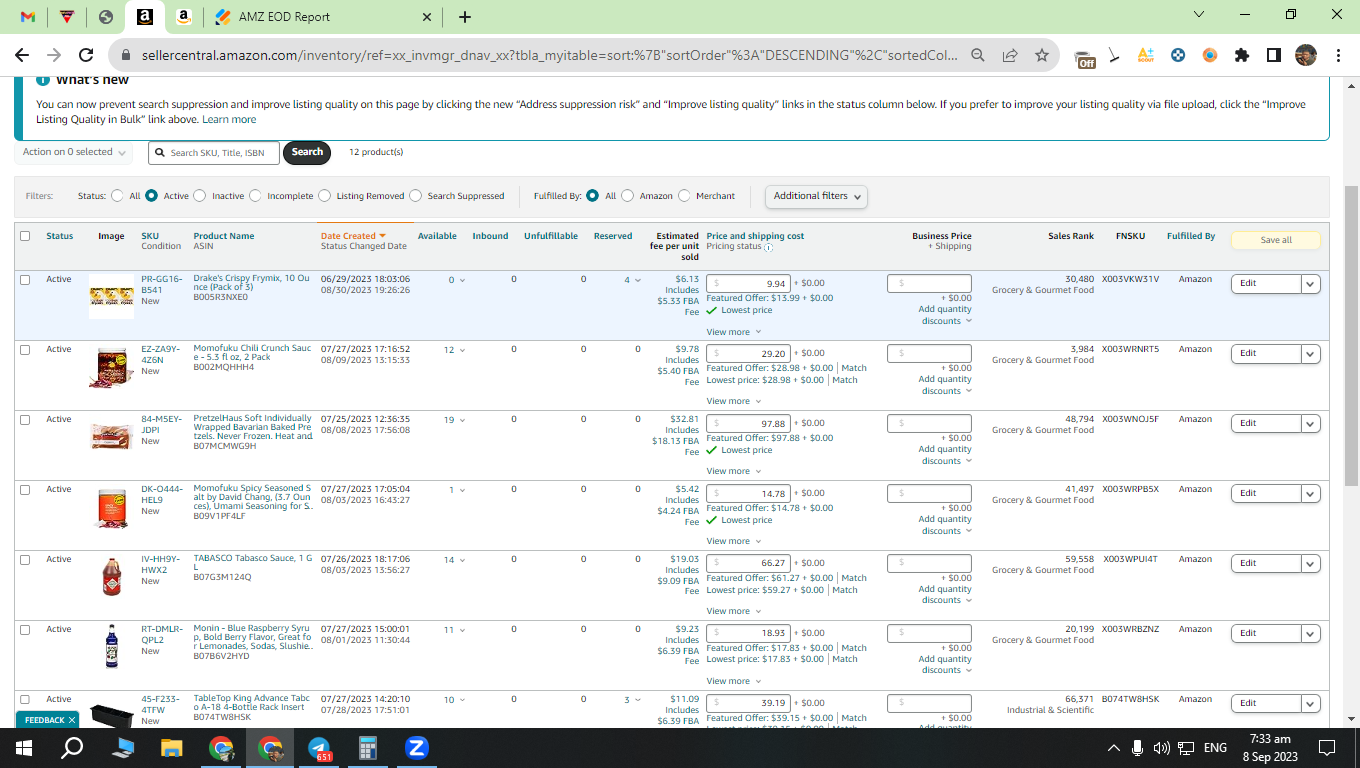The image size is (1360, 768).
Task: Open the Chrome tab search chevron
Action: tap(1199, 15)
